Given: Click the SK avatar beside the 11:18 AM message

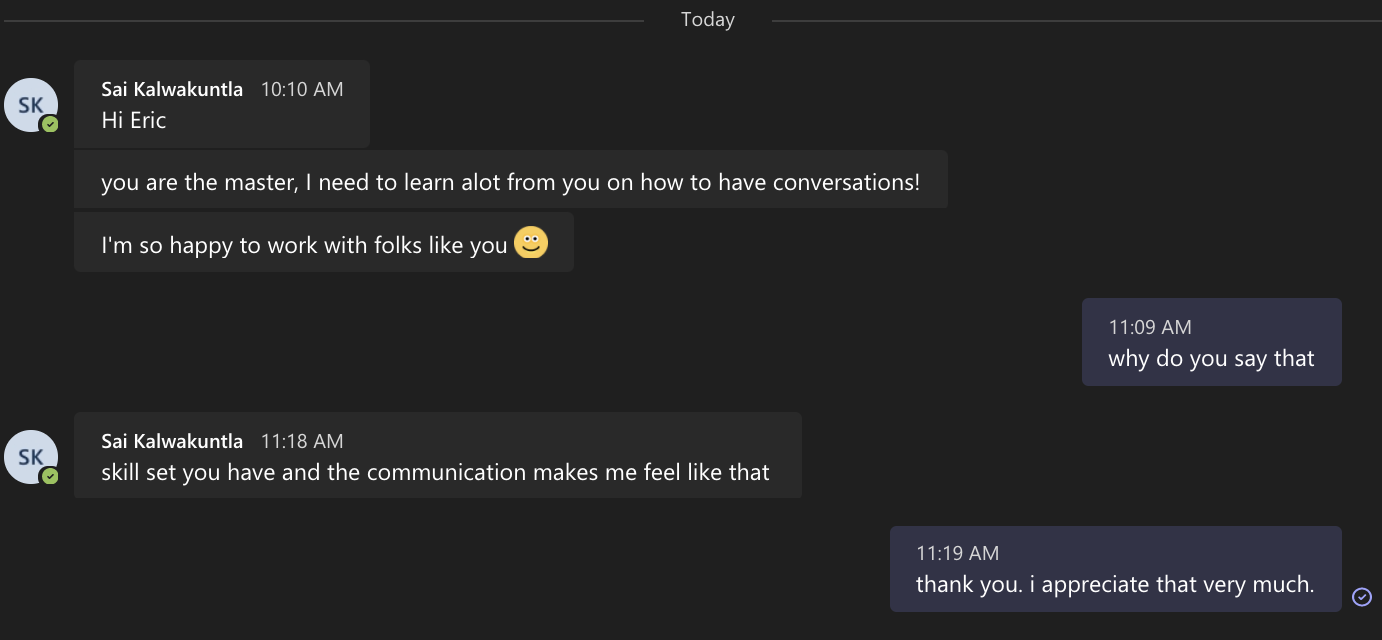Looking at the screenshot, I should pyautogui.click(x=31, y=457).
